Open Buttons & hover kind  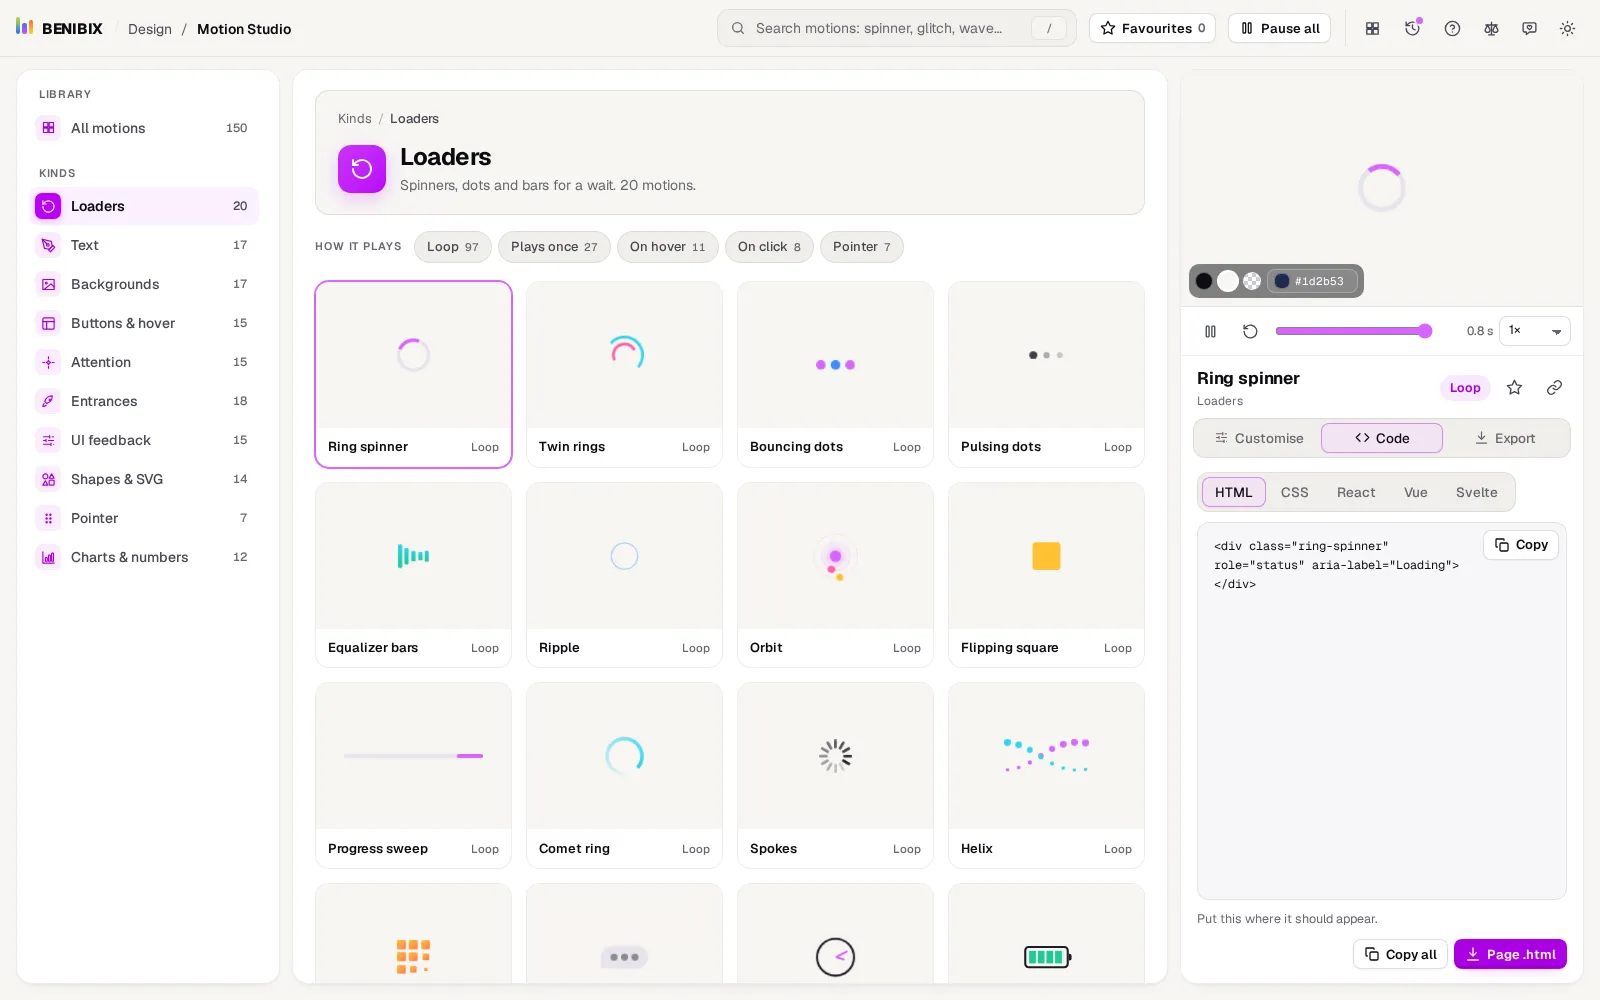[145, 323]
